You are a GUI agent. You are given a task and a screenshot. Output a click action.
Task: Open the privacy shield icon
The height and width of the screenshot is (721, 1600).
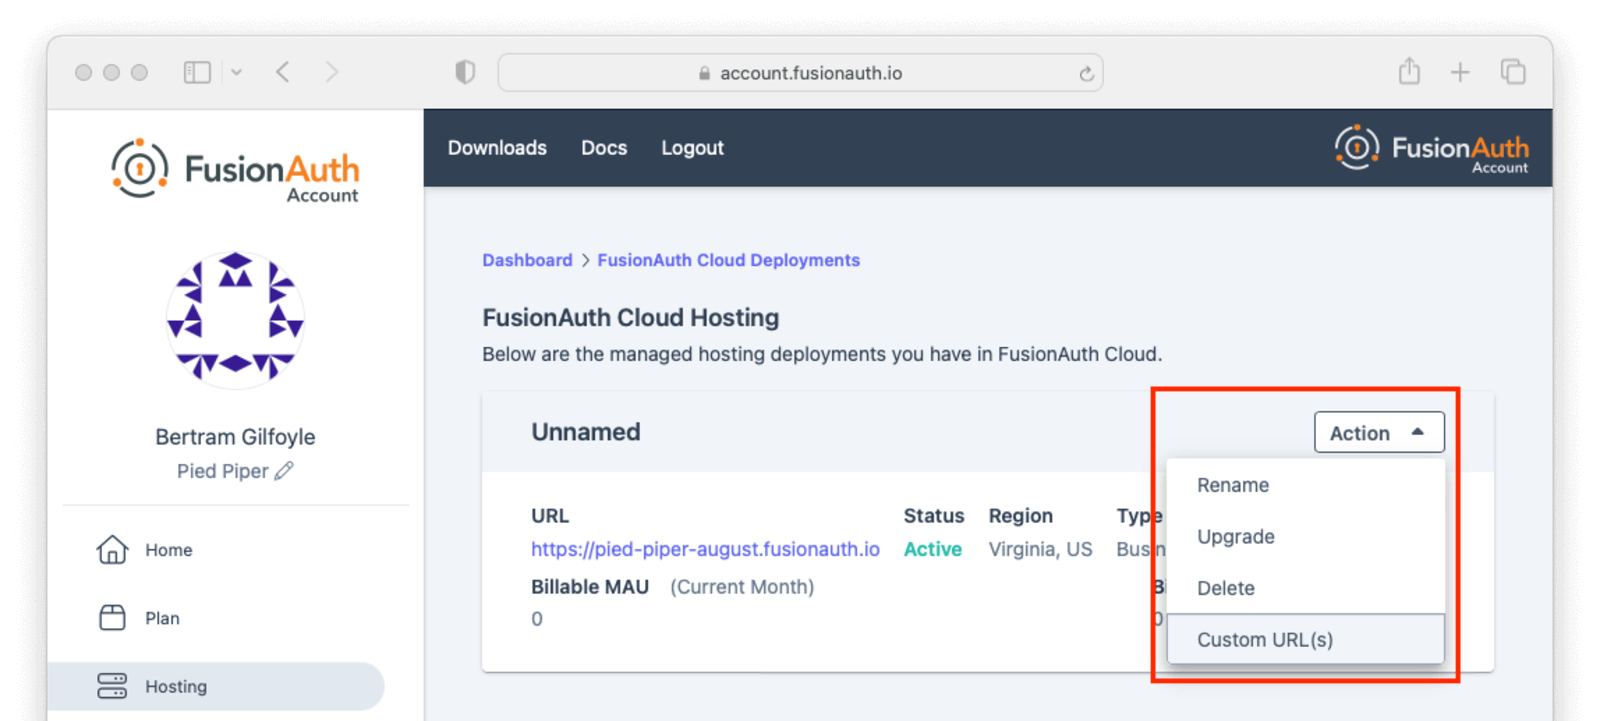pos(465,72)
